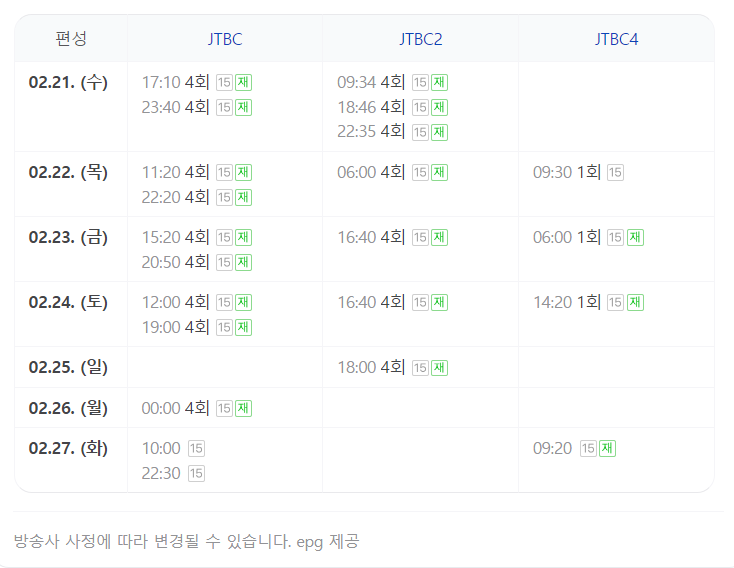The width and height of the screenshot is (734, 568).
Task: Click the epg 제공 notice text
Action: click(x=328, y=541)
